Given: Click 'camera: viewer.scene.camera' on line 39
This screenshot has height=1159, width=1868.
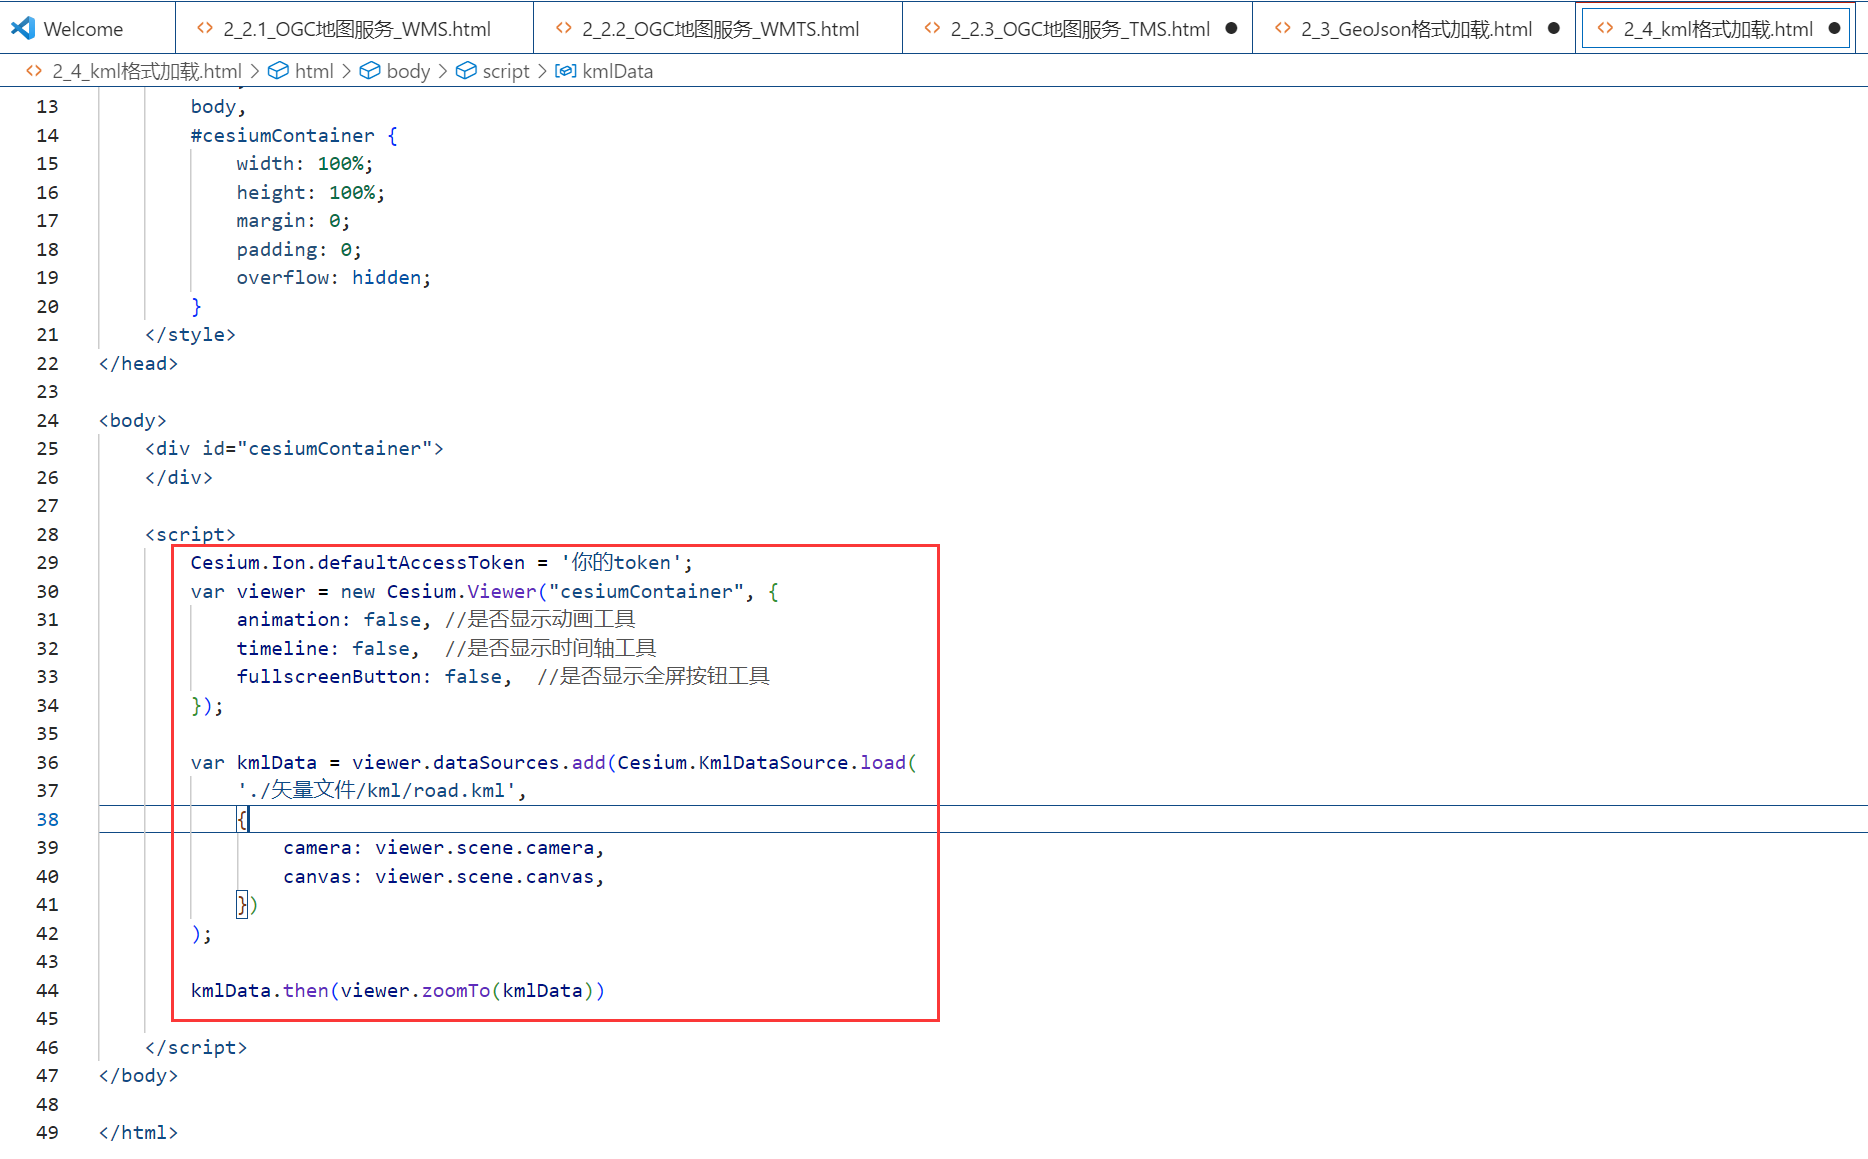Looking at the screenshot, I should [x=438, y=848].
